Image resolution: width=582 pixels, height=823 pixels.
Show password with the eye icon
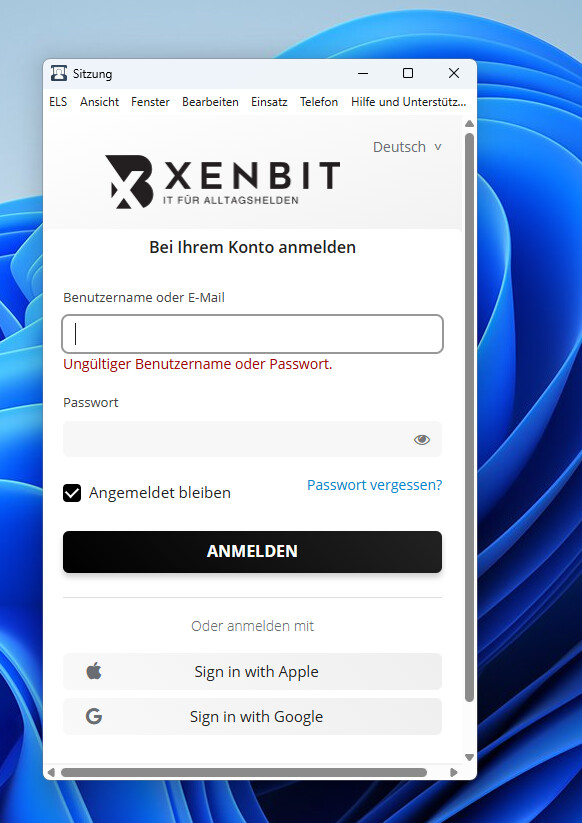[421, 439]
